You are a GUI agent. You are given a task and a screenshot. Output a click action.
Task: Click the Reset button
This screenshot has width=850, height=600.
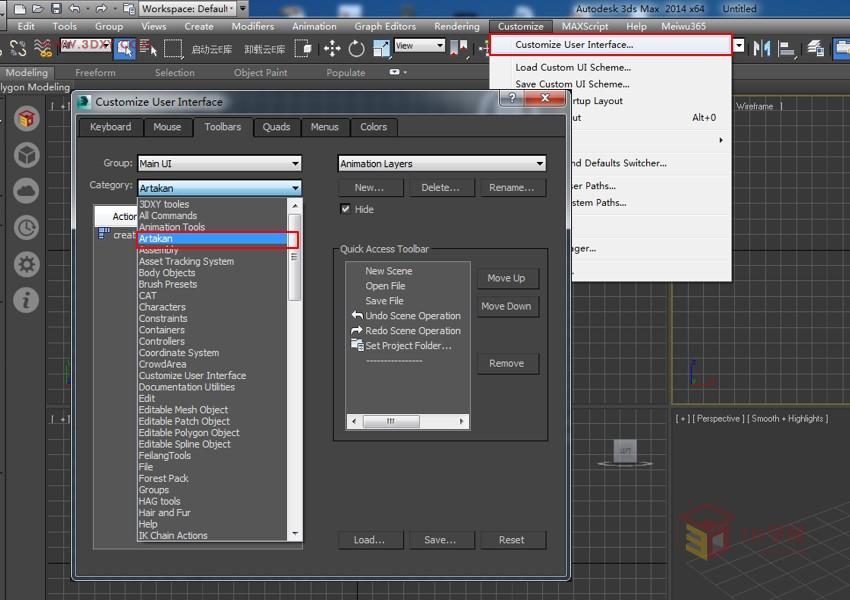(512, 540)
